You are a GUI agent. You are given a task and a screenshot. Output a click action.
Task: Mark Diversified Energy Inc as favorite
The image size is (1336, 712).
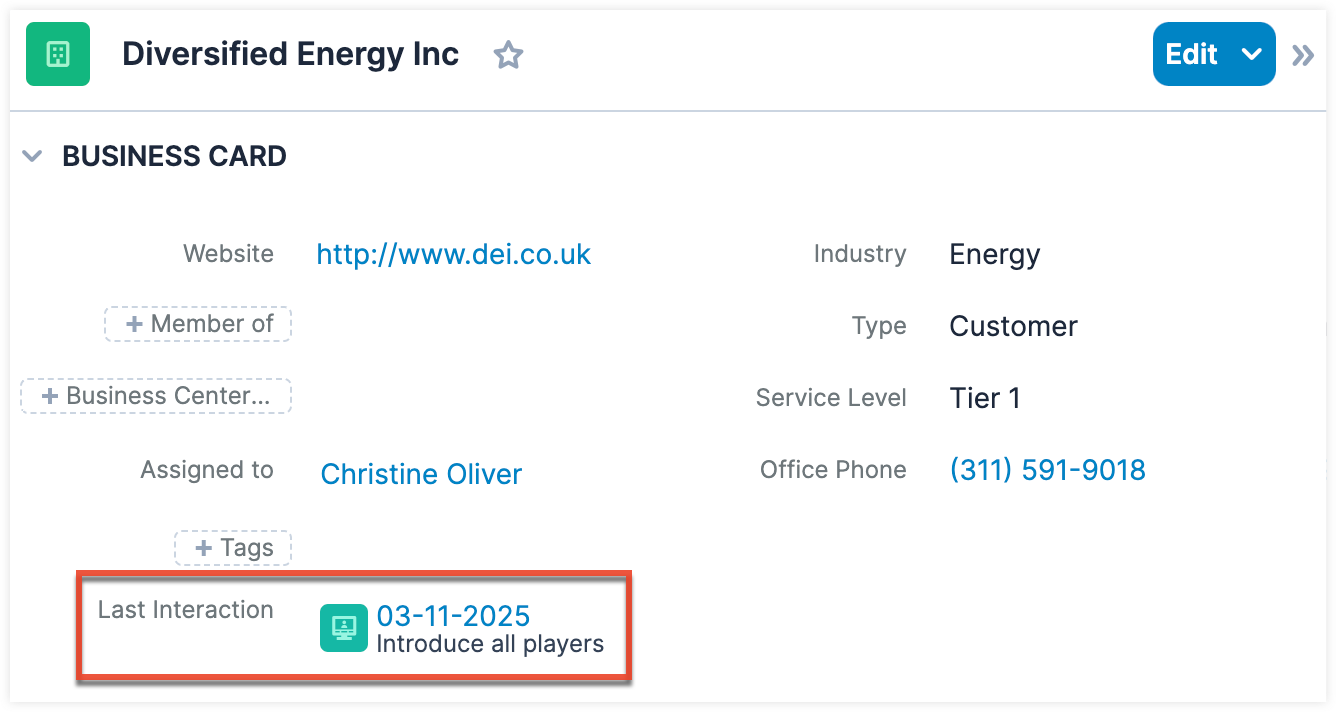[509, 55]
